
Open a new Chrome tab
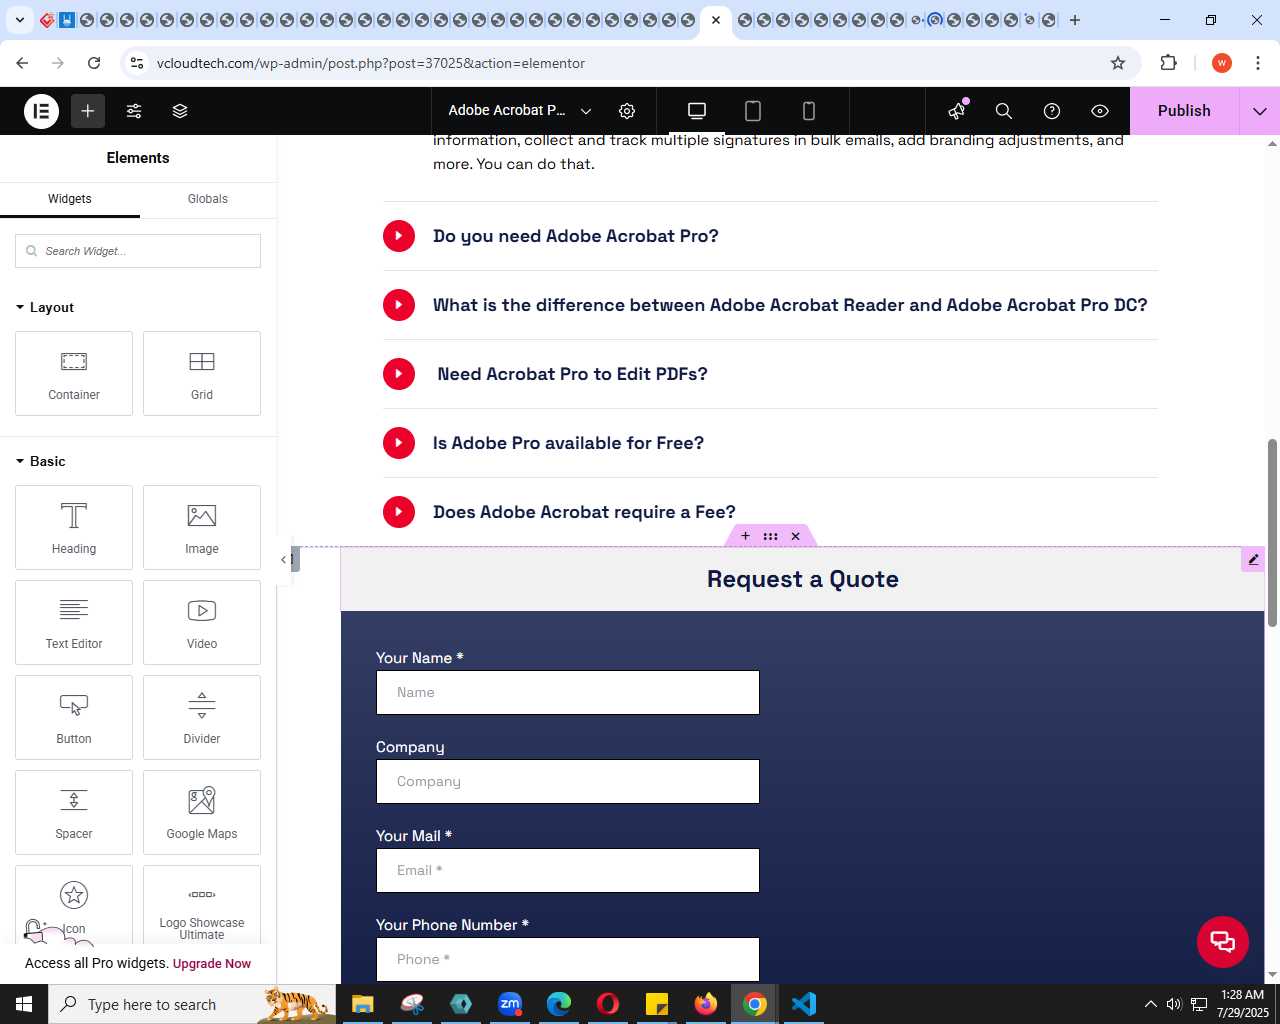pyautogui.click(x=1075, y=20)
